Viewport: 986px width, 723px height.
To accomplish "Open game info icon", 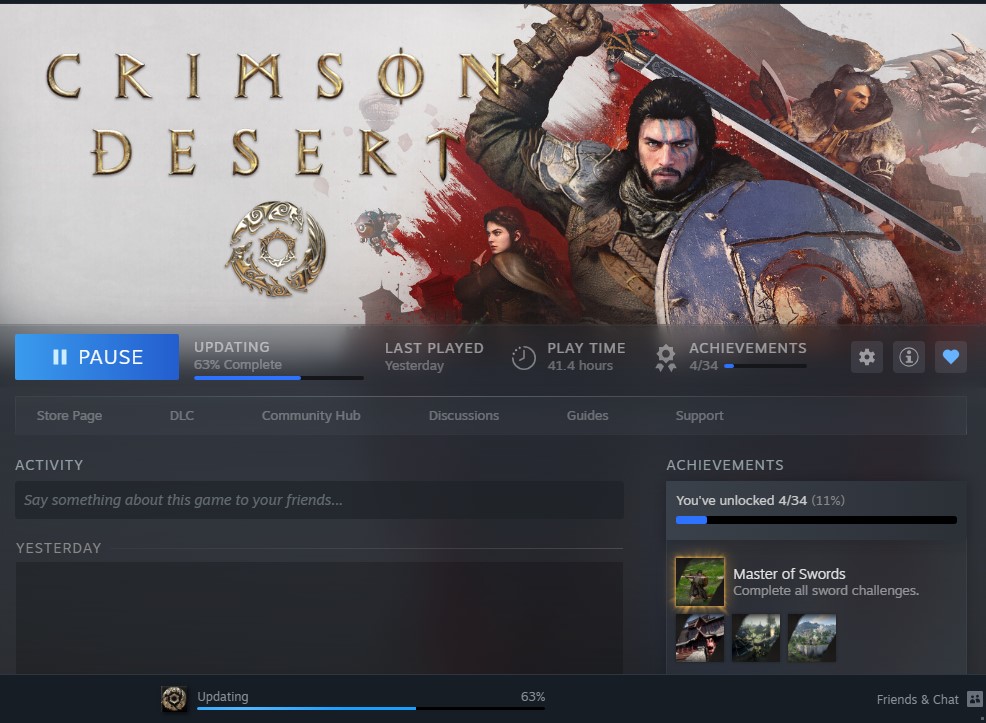I will (908, 357).
